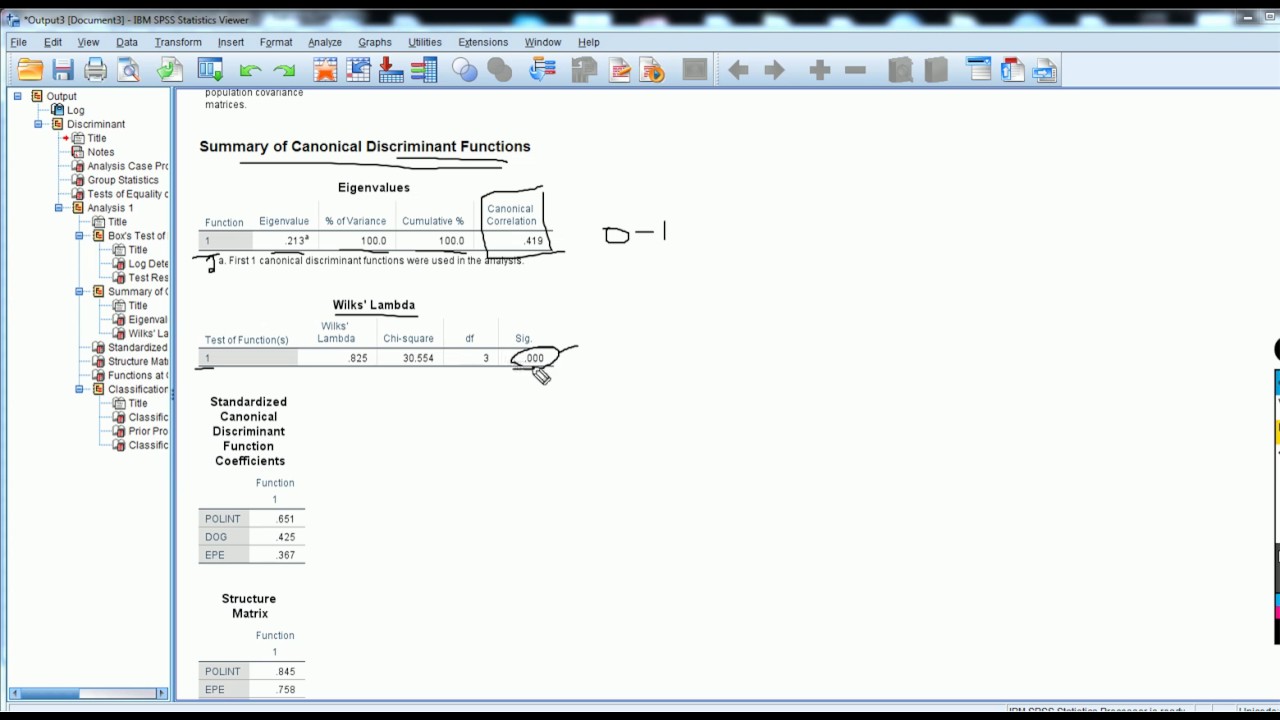Click the run script page icon
The width and height of the screenshot is (1280, 720).
[652, 70]
